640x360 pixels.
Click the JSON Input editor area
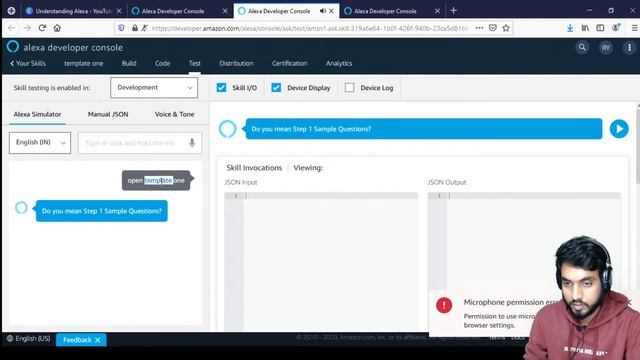pos(321,261)
